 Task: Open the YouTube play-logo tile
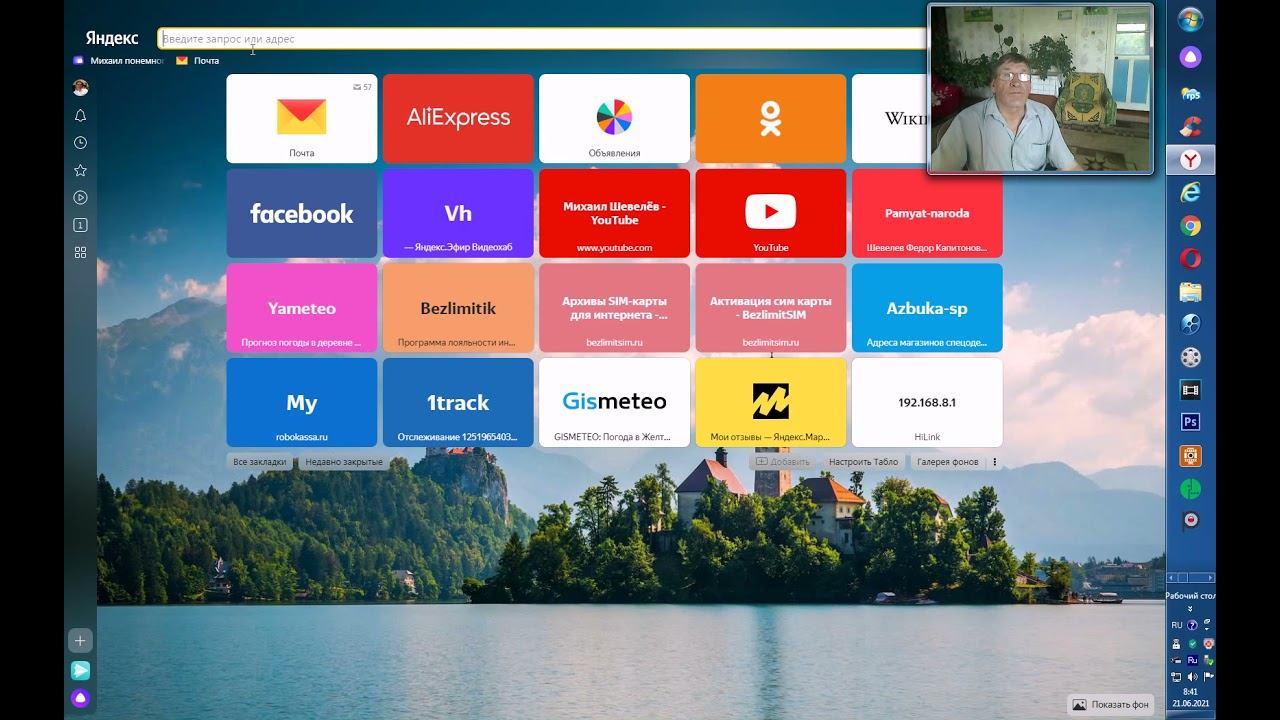tap(770, 213)
